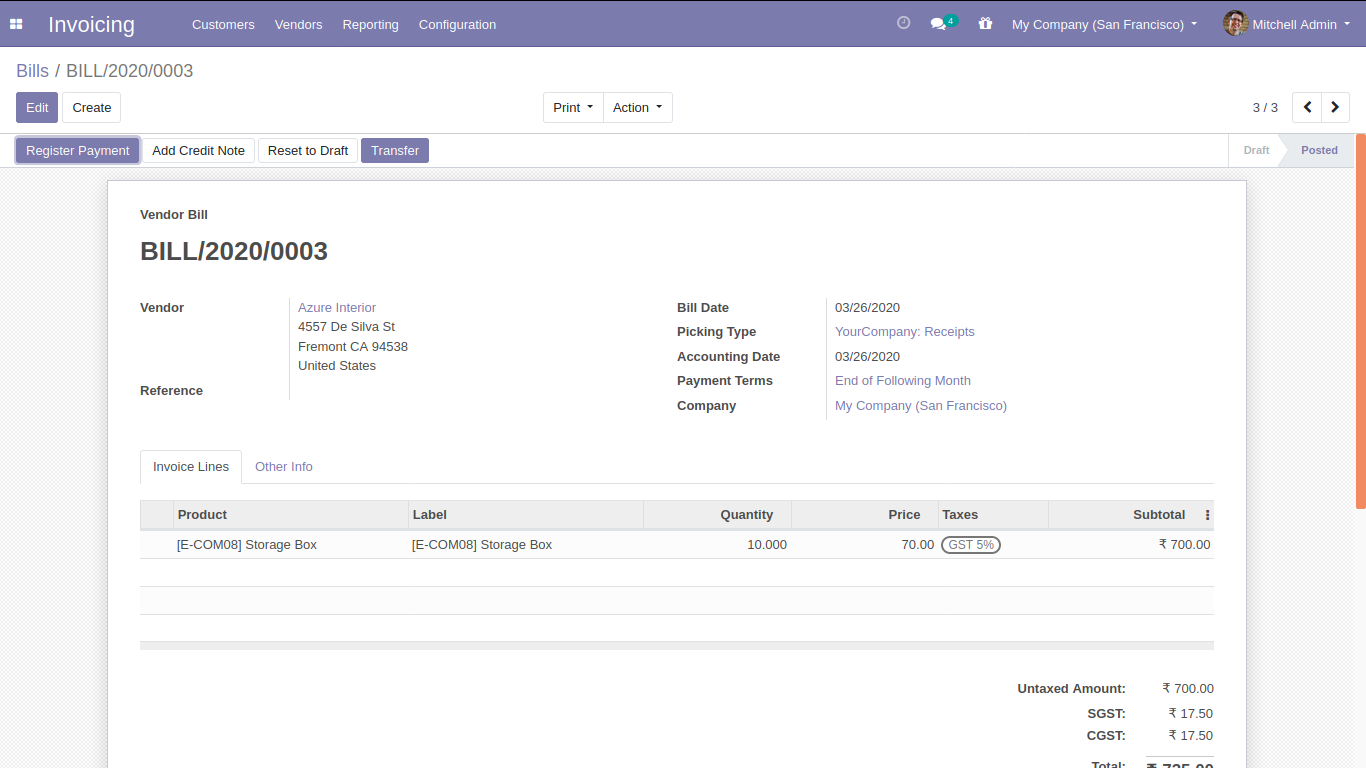Click the GST 5% tax tag
The height and width of the screenshot is (768, 1366).
[x=970, y=545]
